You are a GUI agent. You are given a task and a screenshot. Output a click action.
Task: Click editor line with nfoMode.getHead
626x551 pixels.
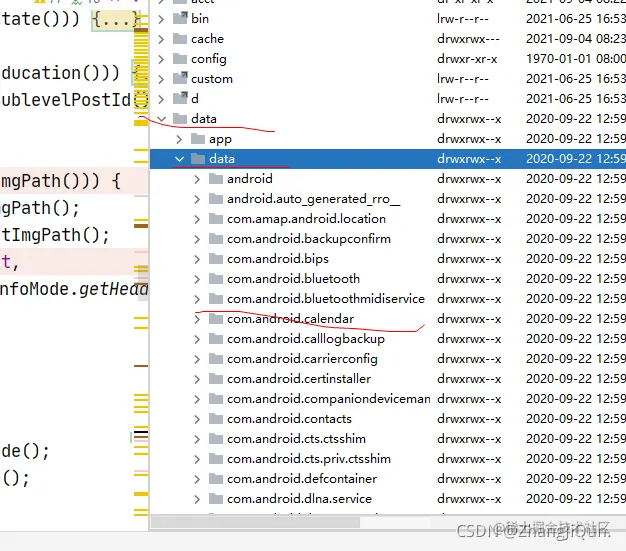[74, 289]
